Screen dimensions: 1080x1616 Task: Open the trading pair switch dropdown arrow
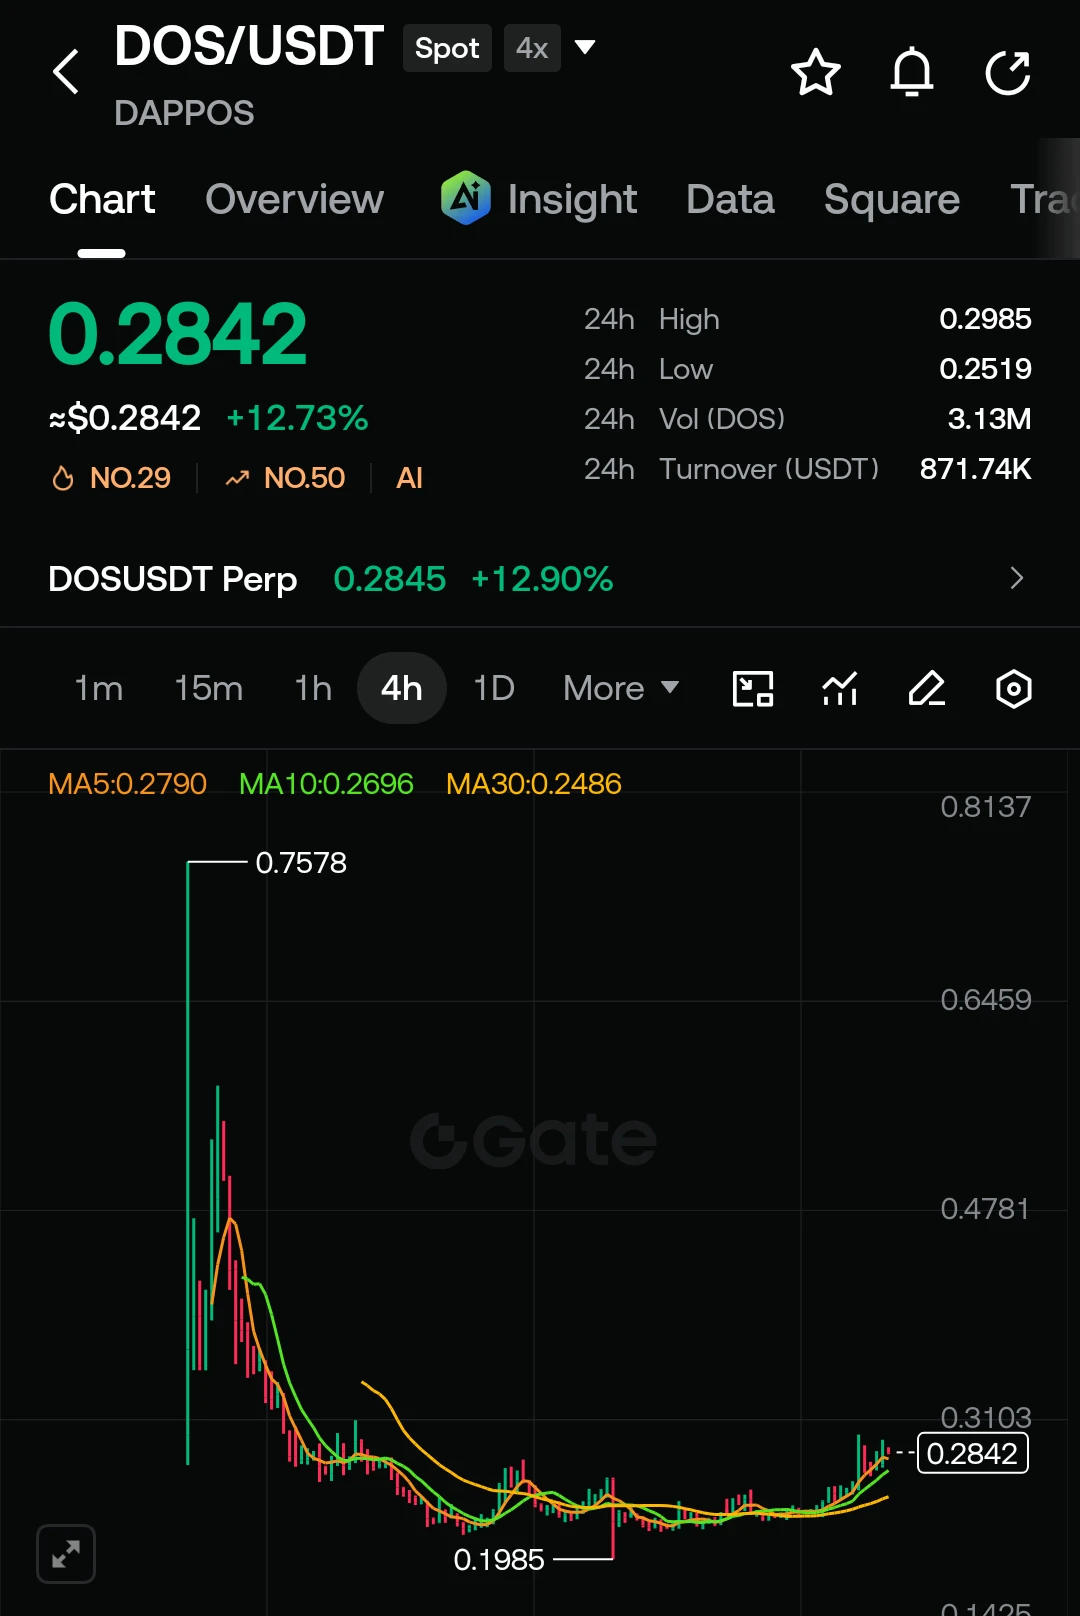[586, 47]
